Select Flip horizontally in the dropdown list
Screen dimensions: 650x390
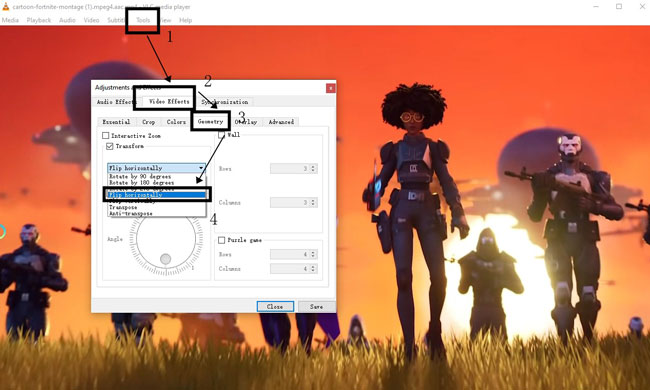(x=156, y=194)
